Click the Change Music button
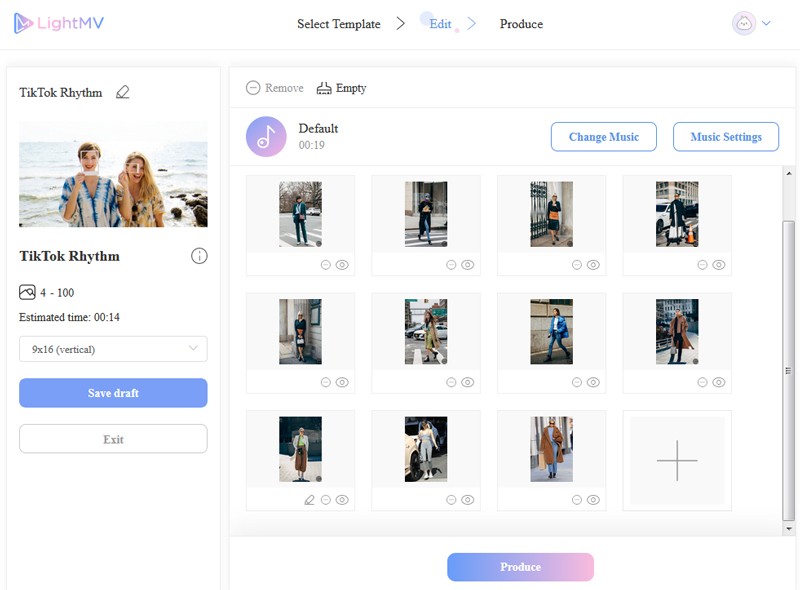The width and height of the screenshot is (800, 590). coord(603,137)
